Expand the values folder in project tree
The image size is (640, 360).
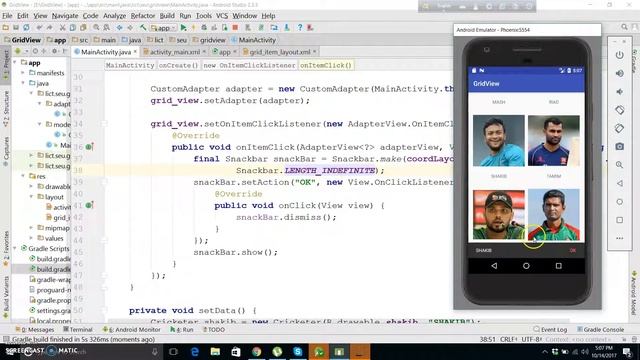[x=31, y=238]
